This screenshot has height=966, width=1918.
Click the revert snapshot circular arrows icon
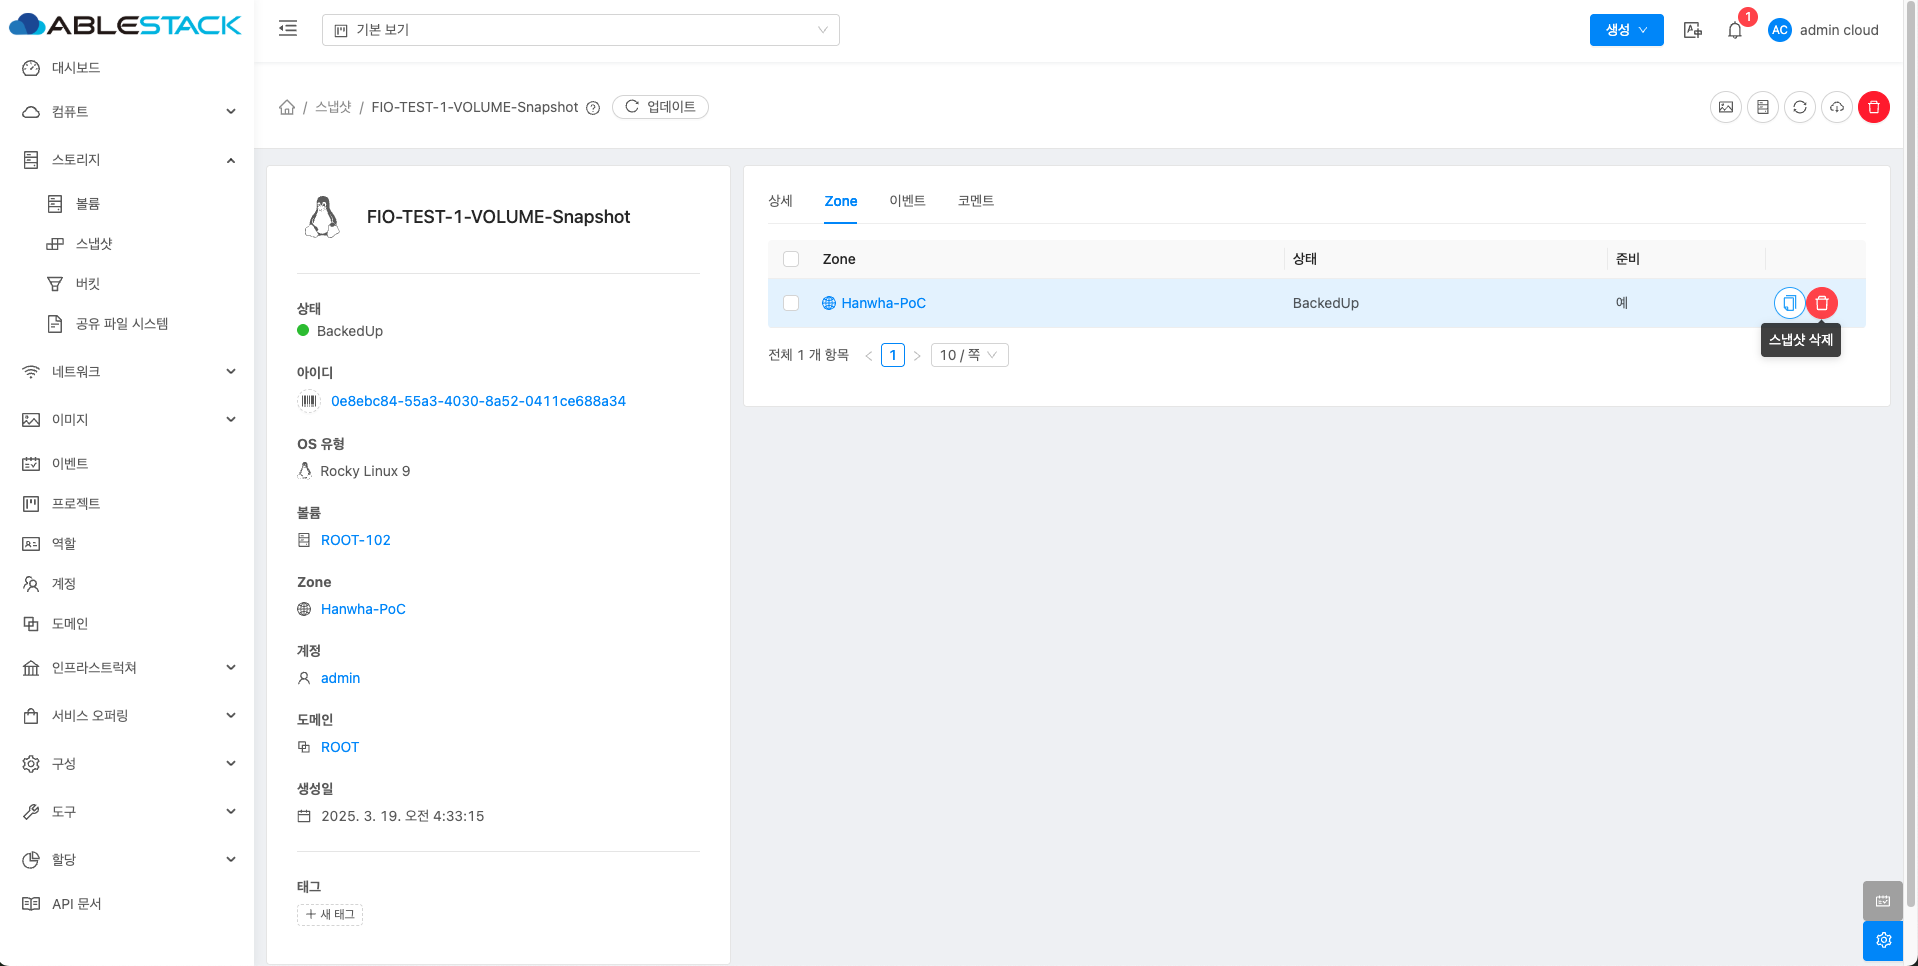(1800, 107)
